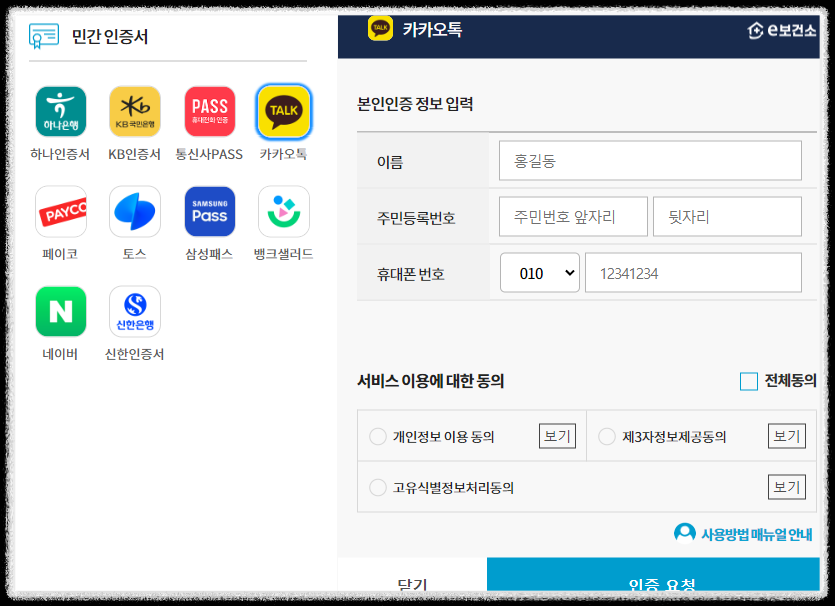Click the 닫기 button
Screen dimensions: 835x606
pyautogui.click(x=412, y=574)
